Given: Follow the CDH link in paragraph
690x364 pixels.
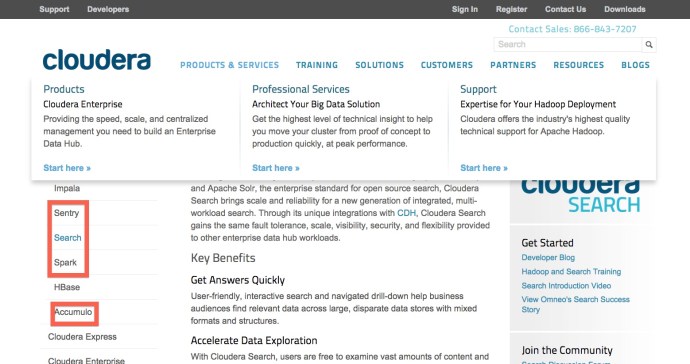Looking at the screenshot, I should point(406,213).
